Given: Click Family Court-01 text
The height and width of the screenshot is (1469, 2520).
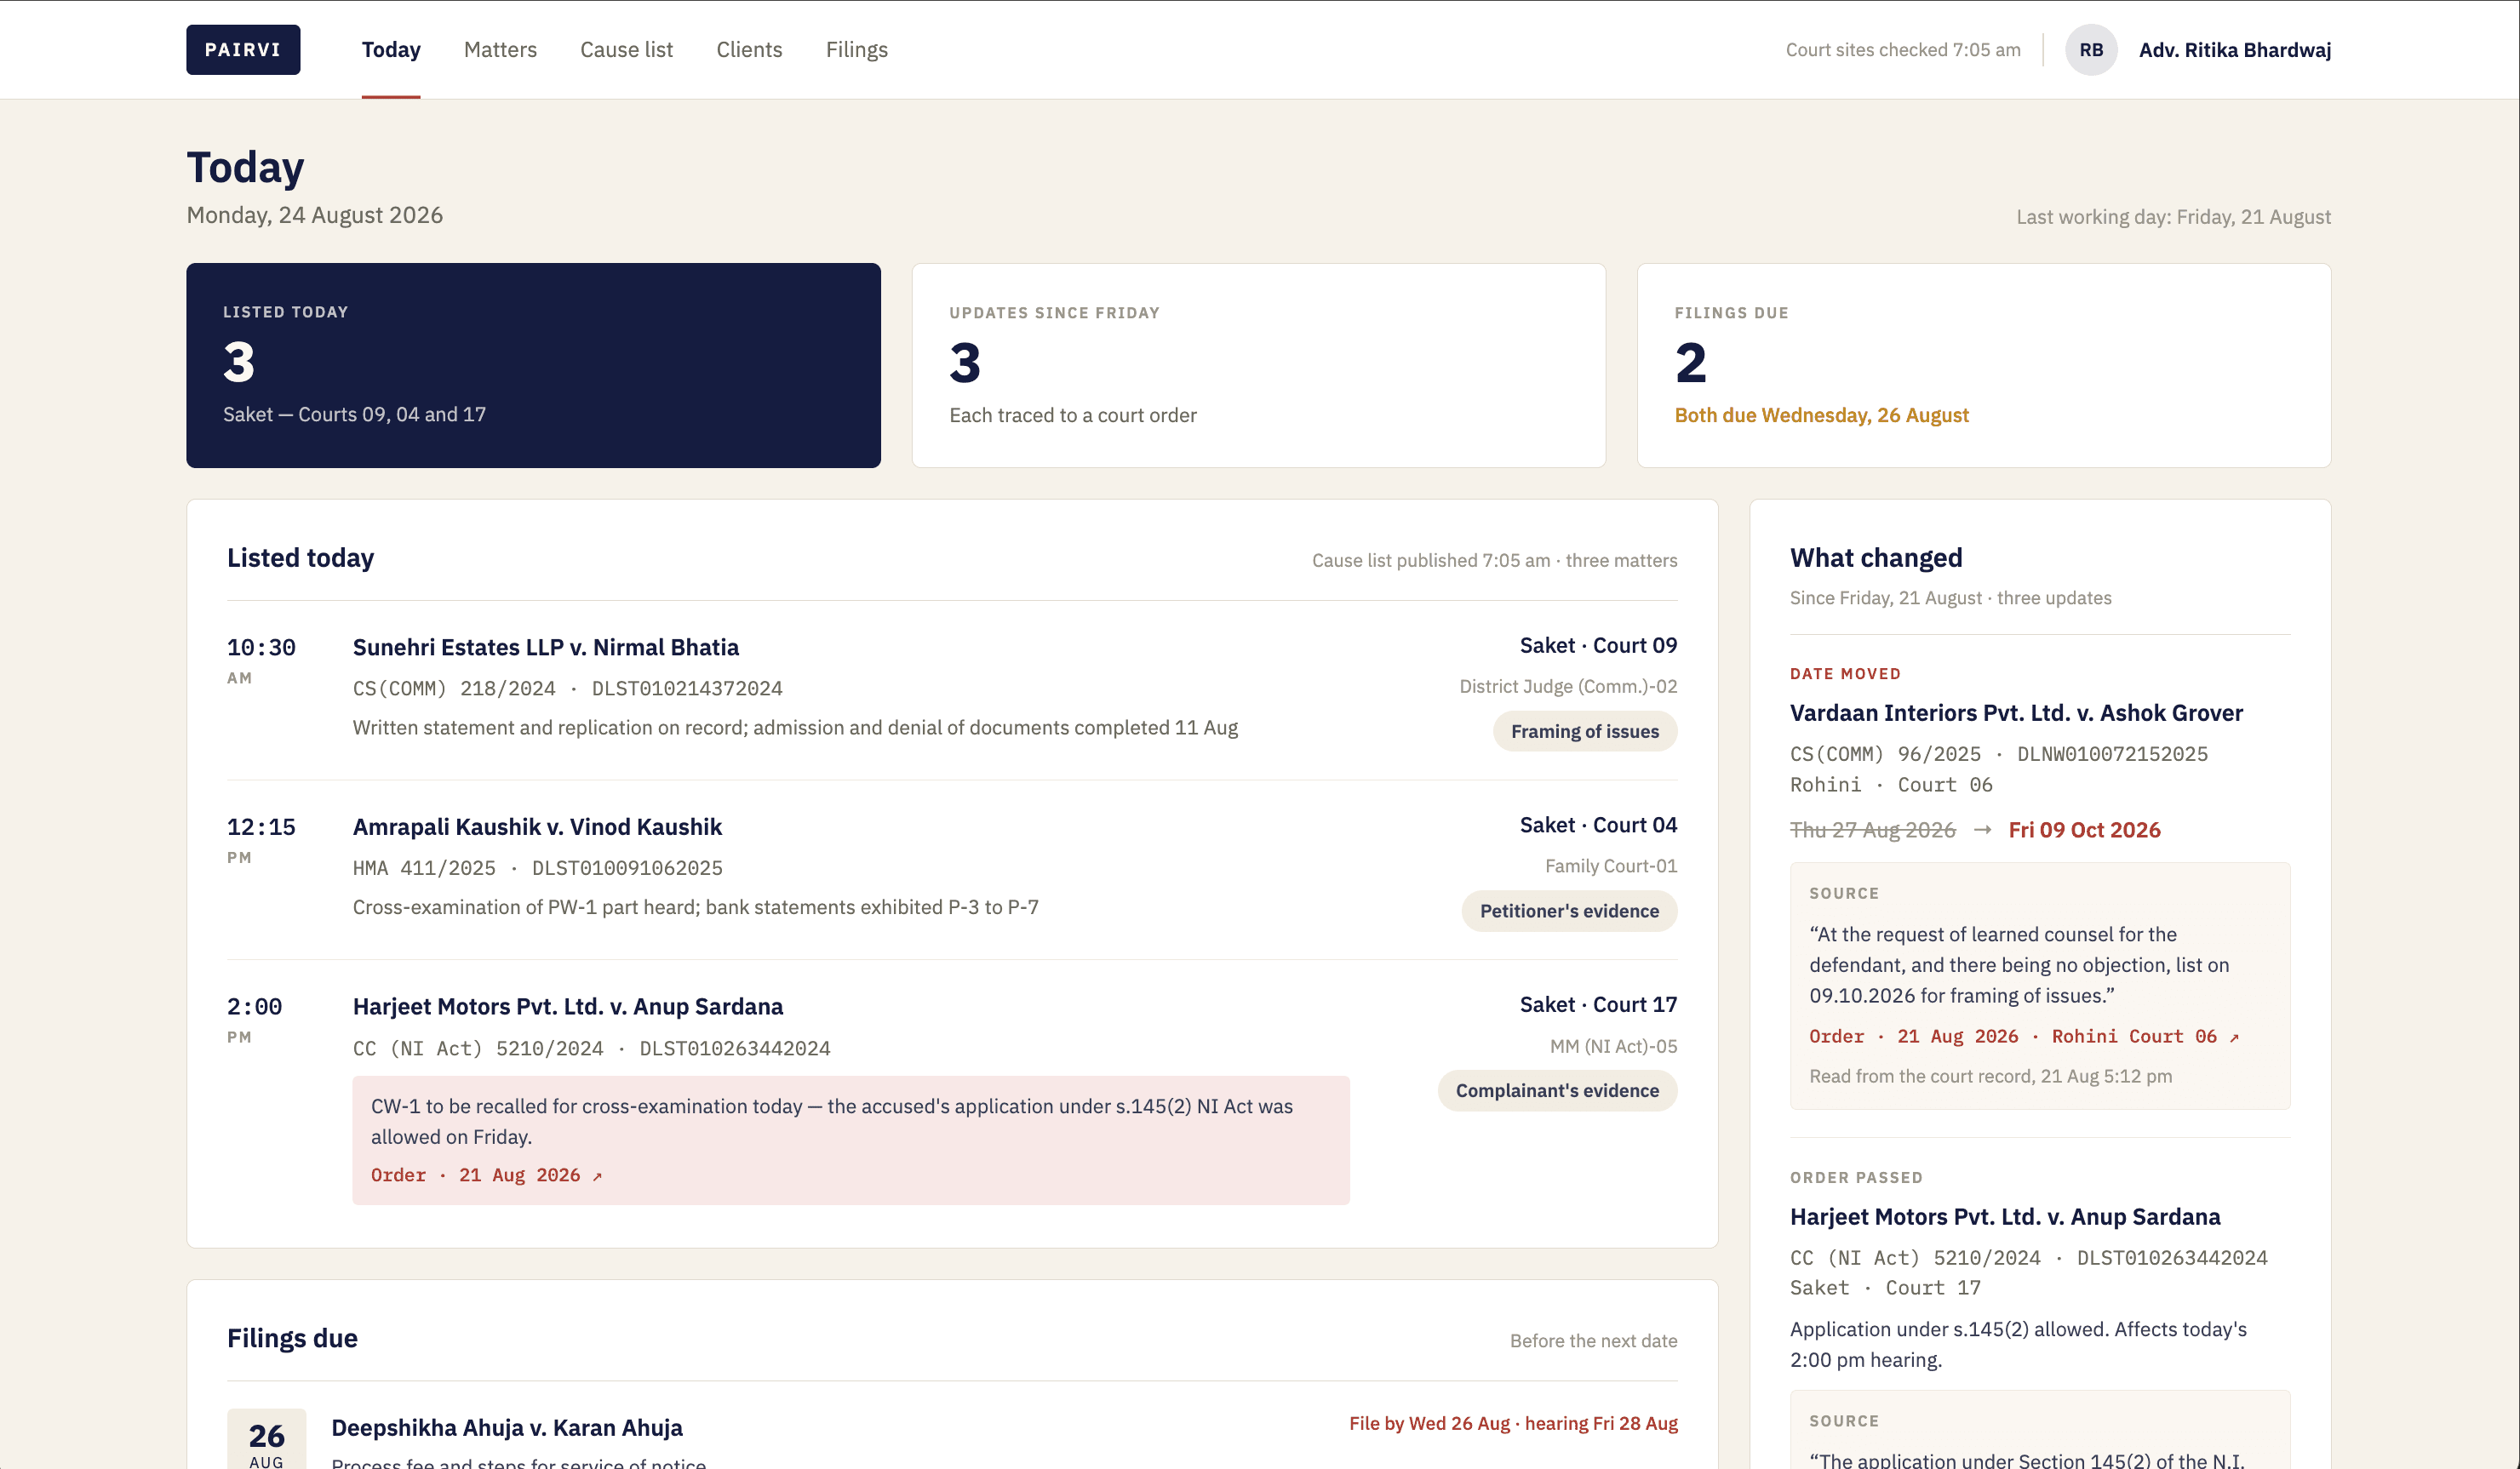Looking at the screenshot, I should tap(1611, 866).
